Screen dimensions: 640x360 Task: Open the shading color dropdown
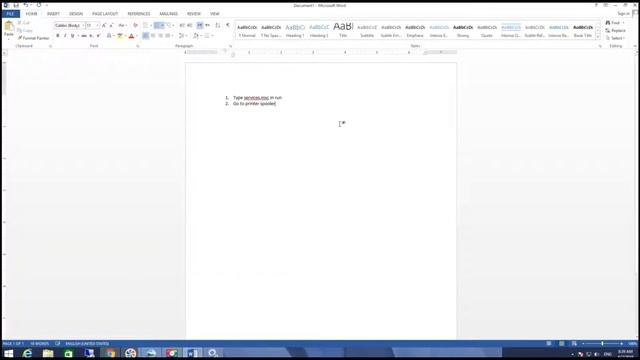[x=201, y=36]
